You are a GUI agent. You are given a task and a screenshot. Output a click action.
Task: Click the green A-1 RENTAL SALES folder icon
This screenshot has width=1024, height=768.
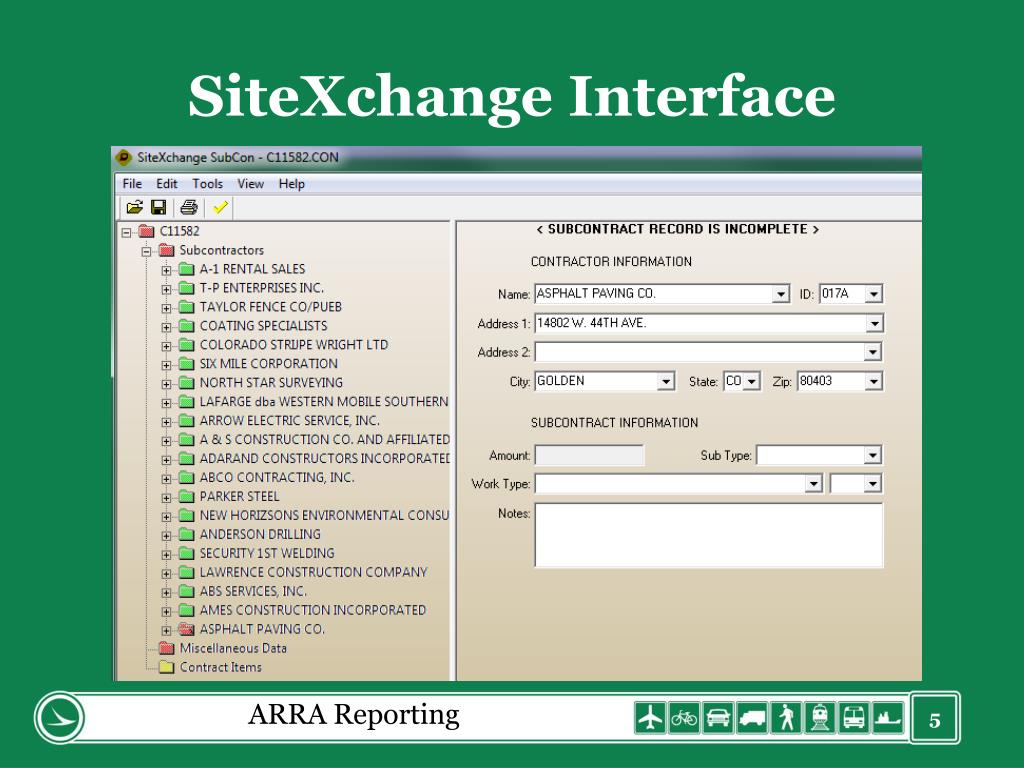coord(186,269)
